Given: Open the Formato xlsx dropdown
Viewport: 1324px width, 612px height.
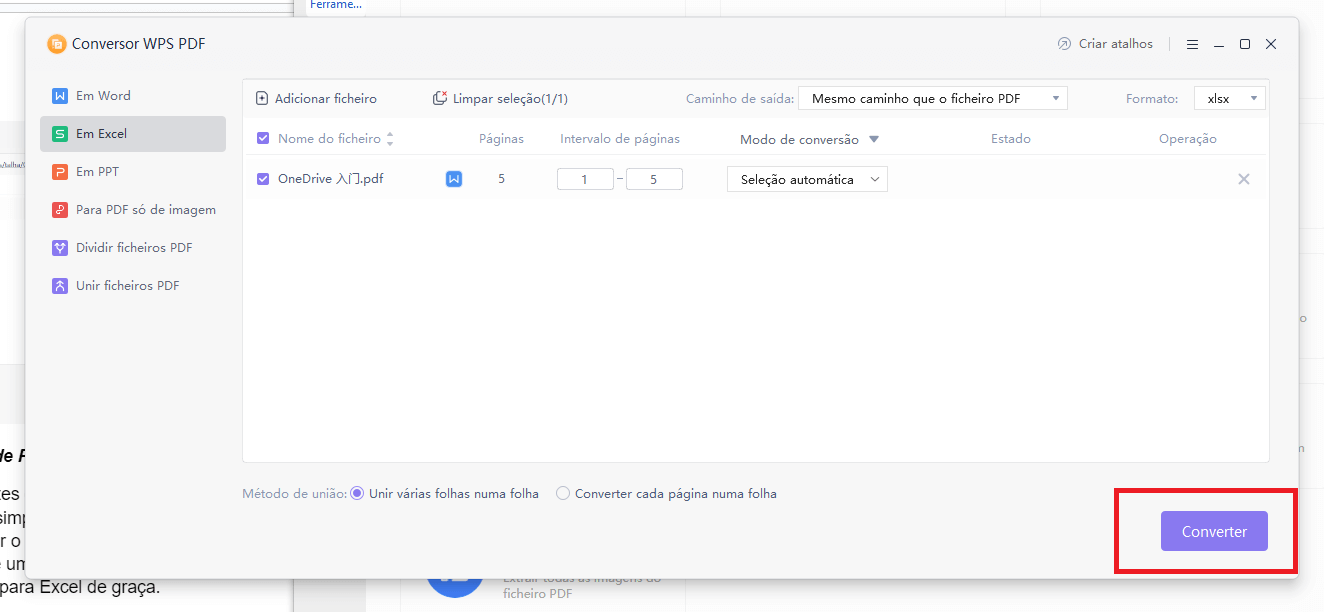Looking at the screenshot, I should [1229, 98].
